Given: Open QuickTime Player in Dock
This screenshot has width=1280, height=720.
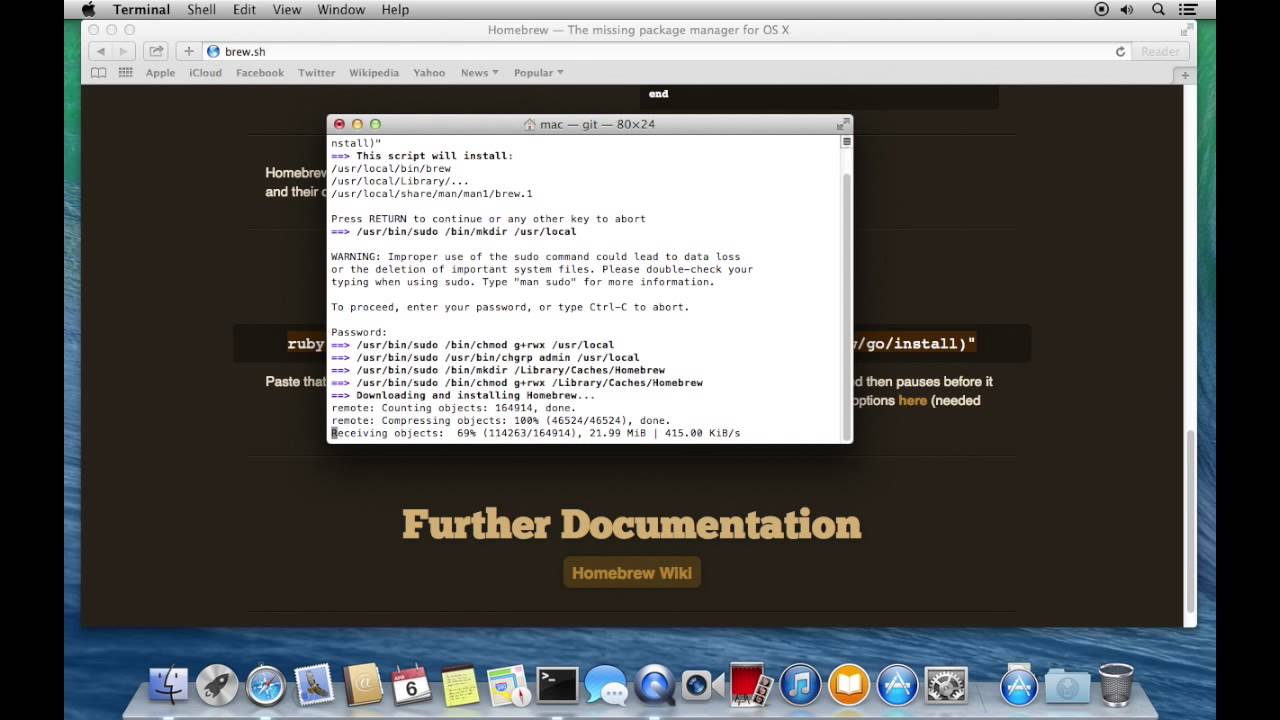Looking at the screenshot, I should click(x=654, y=685).
